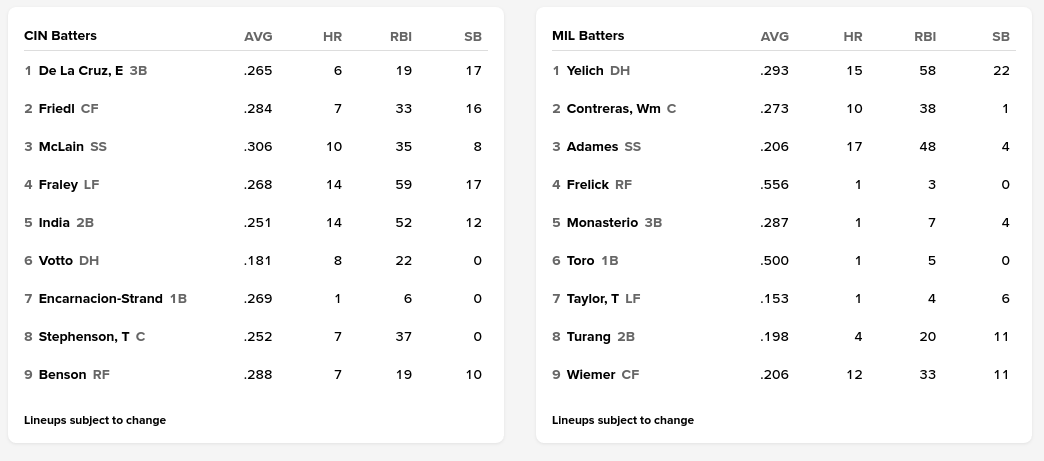Select Encarnacion-Strand in lineup

pyautogui.click(x=100, y=299)
